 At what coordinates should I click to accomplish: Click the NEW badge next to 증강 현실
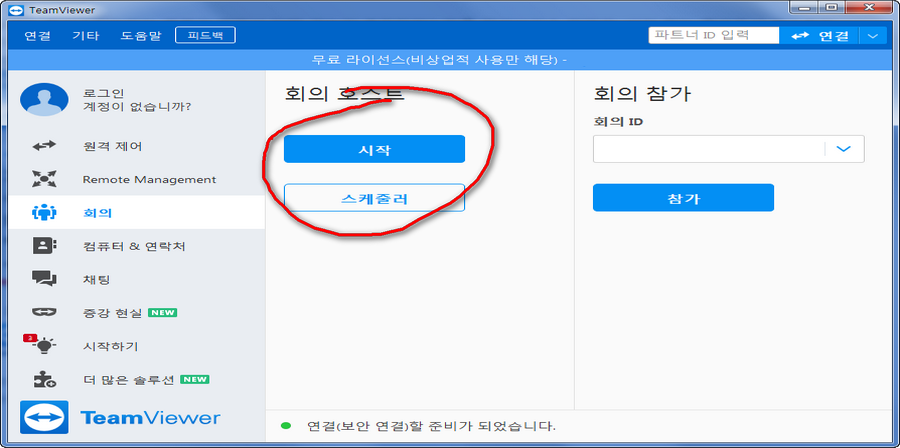pyautogui.click(x=162, y=313)
